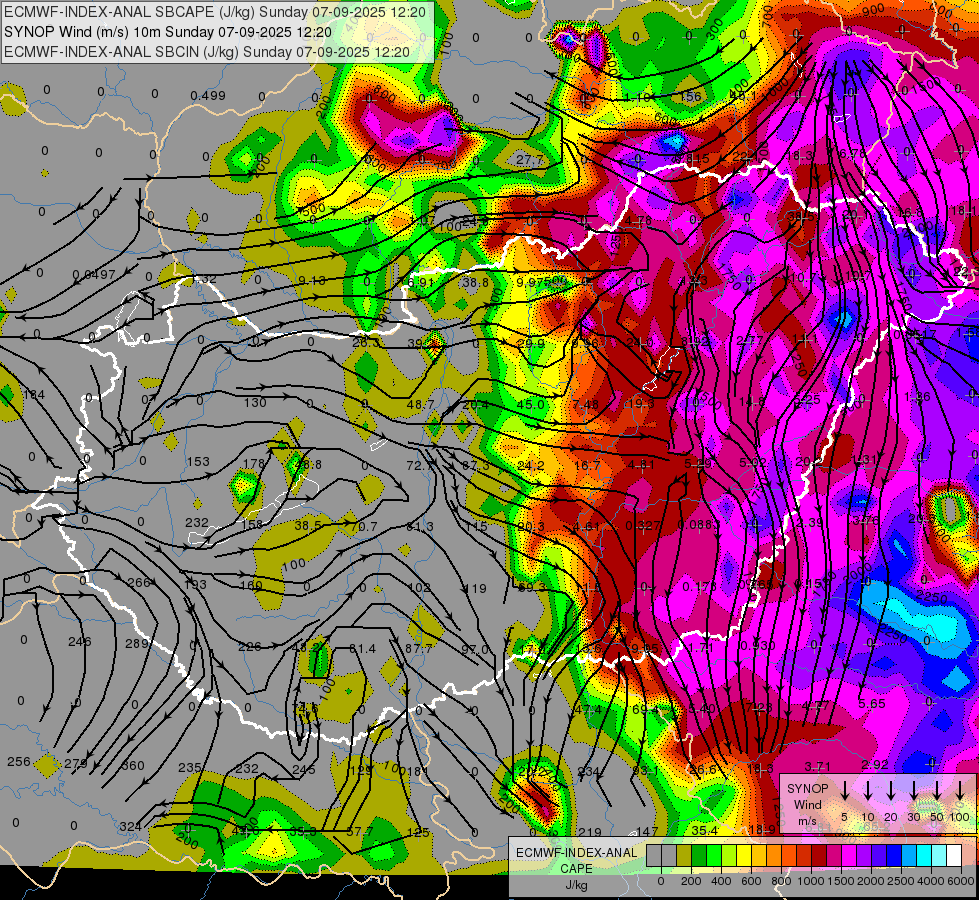Click the 119 value on the map

tap(475, 588)
